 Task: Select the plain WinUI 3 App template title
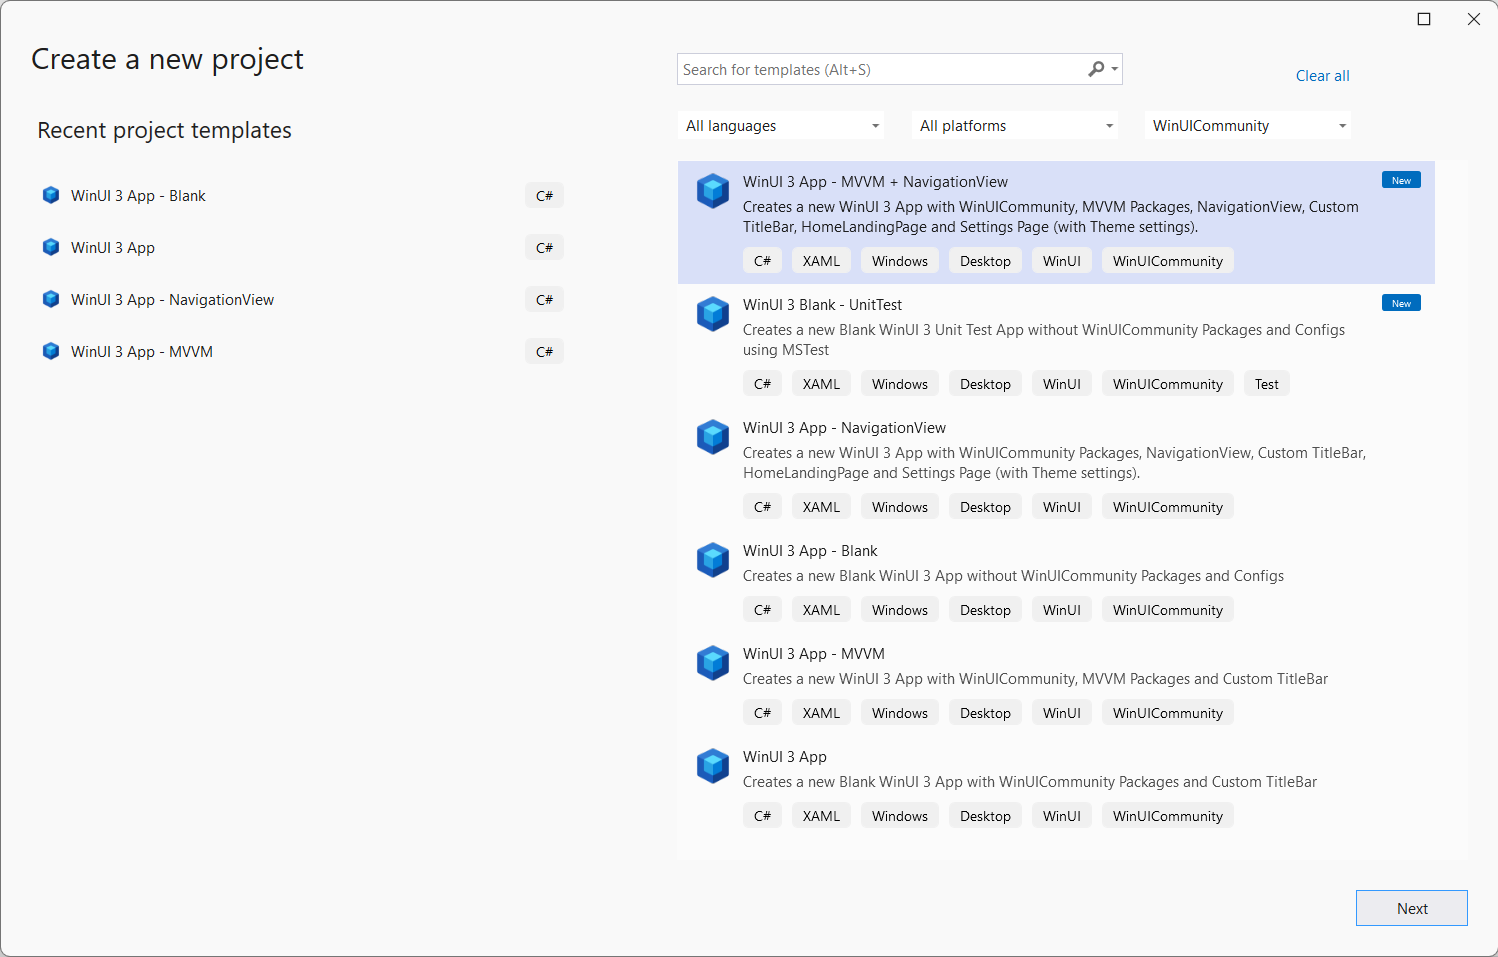(x=785, y=757)
